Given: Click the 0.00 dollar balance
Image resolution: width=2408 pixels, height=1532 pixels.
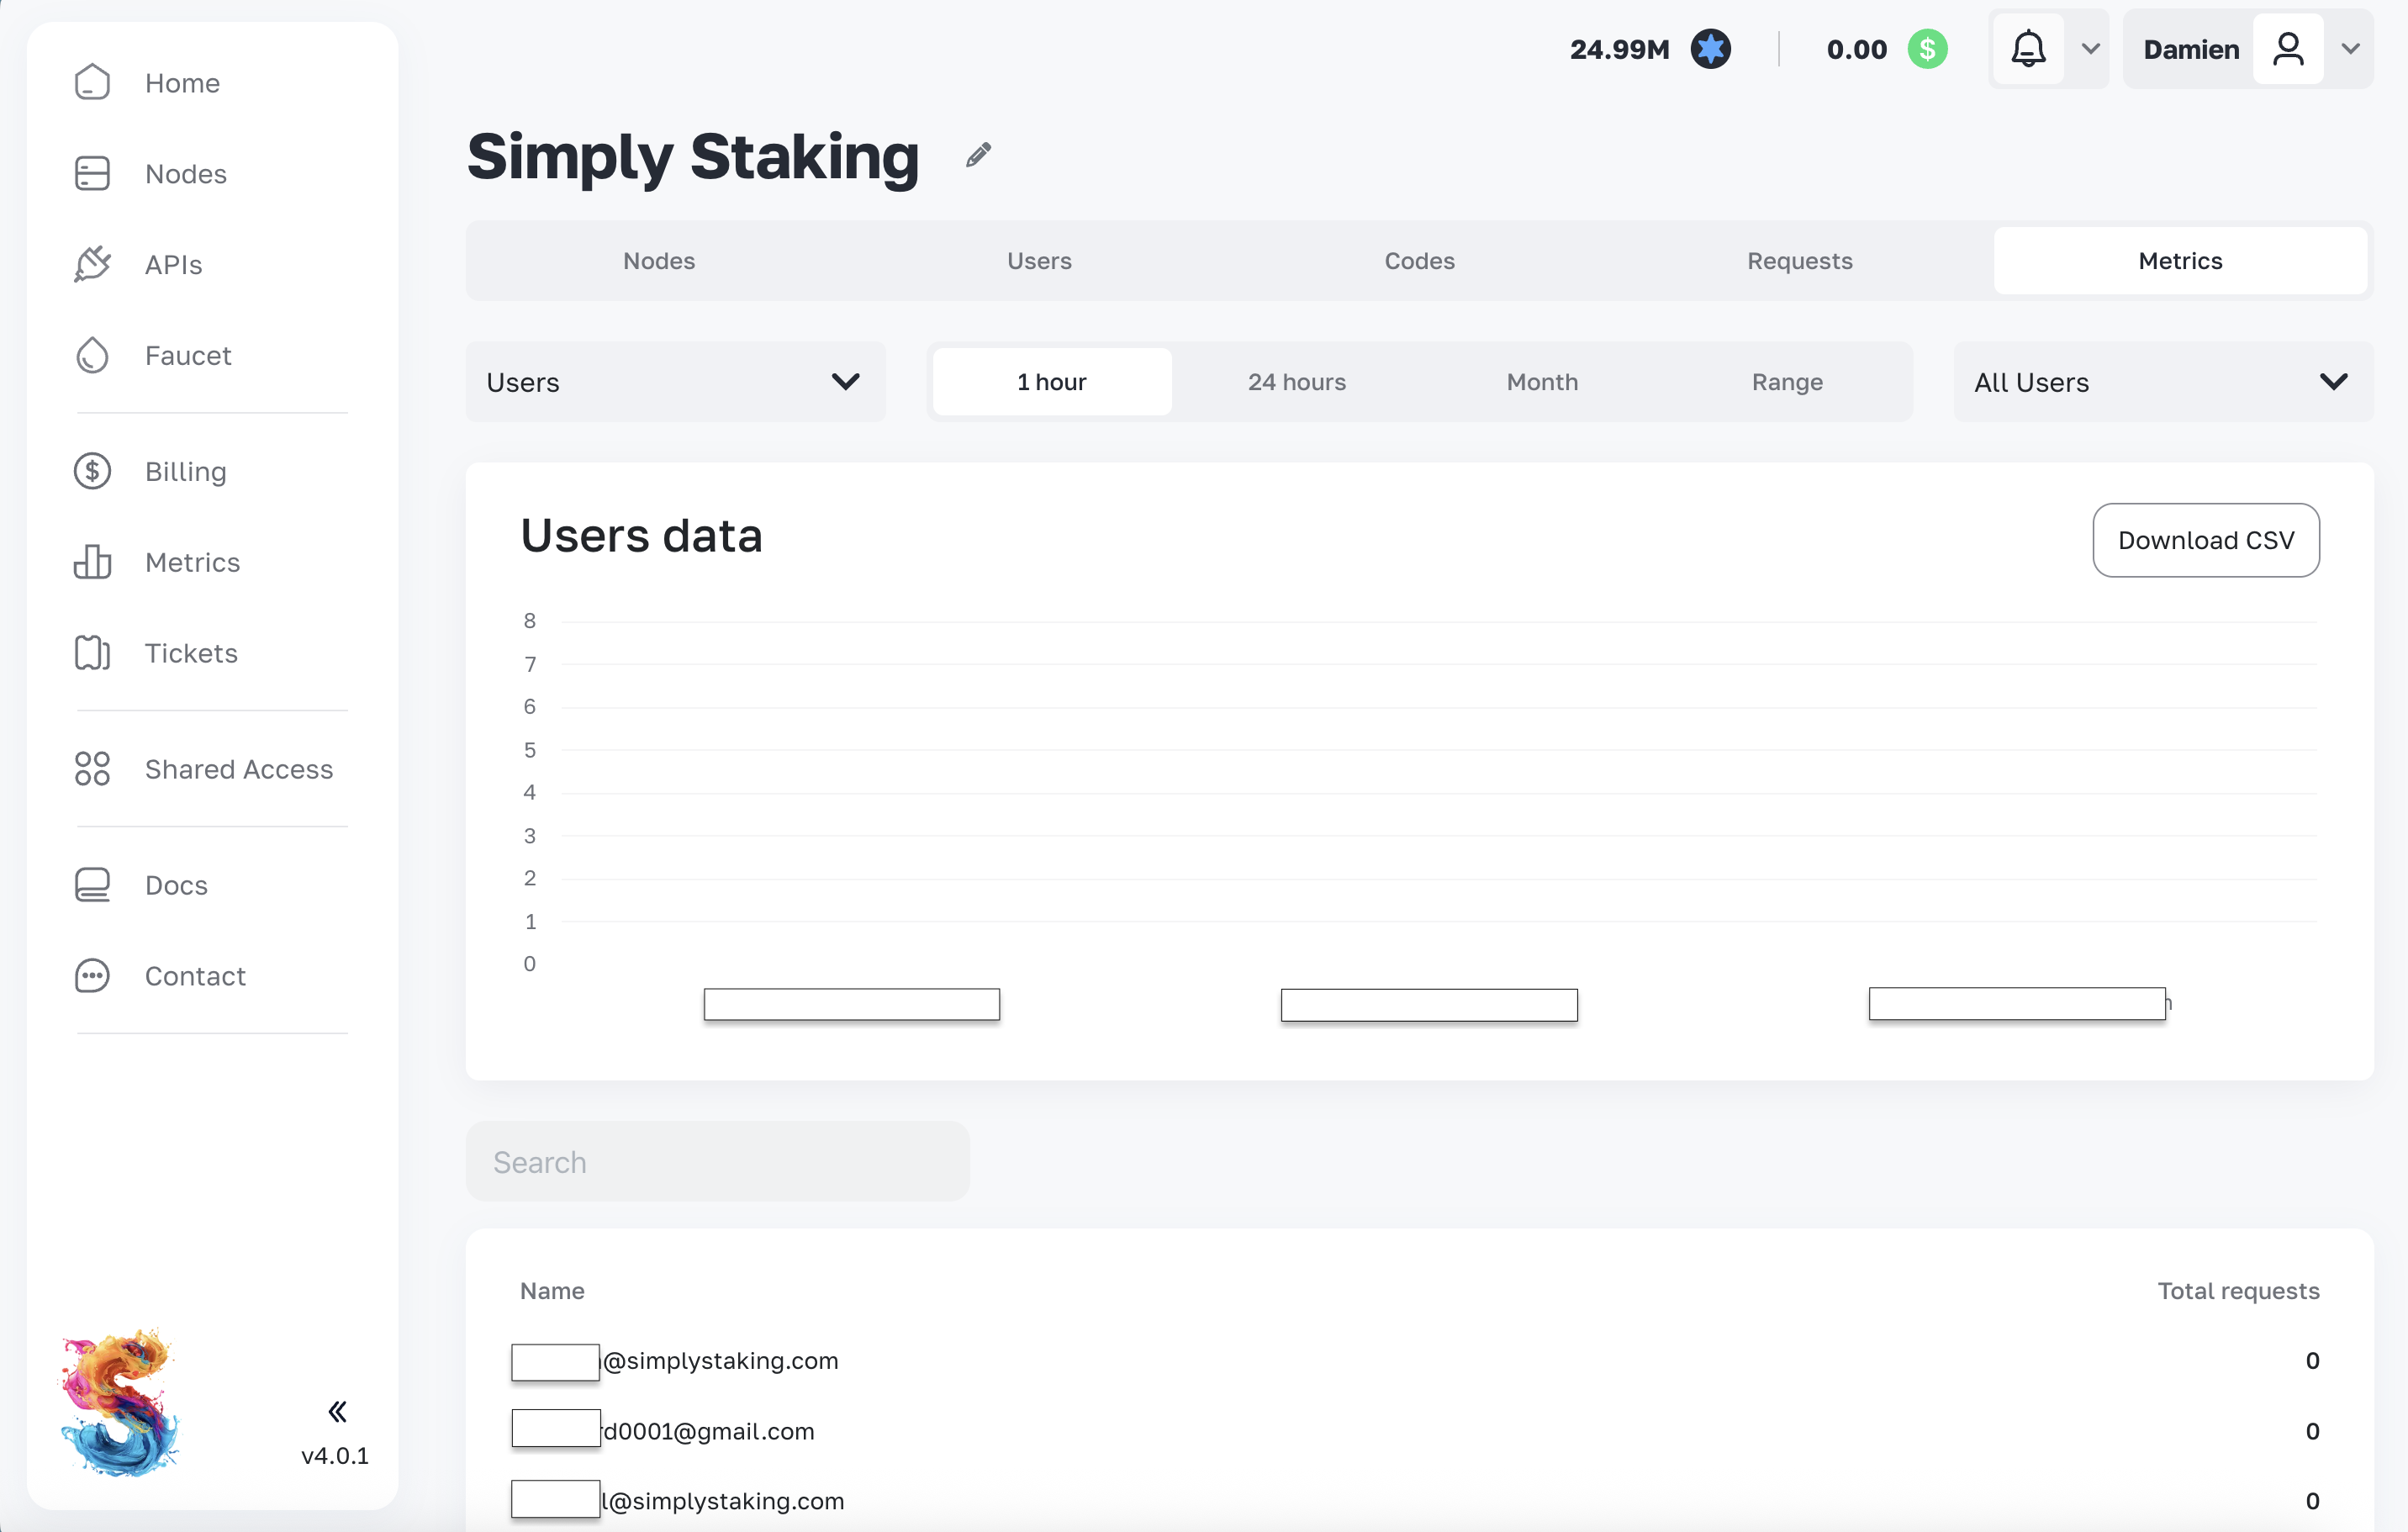Looking at the screenshot, I should pos(1857,49).
